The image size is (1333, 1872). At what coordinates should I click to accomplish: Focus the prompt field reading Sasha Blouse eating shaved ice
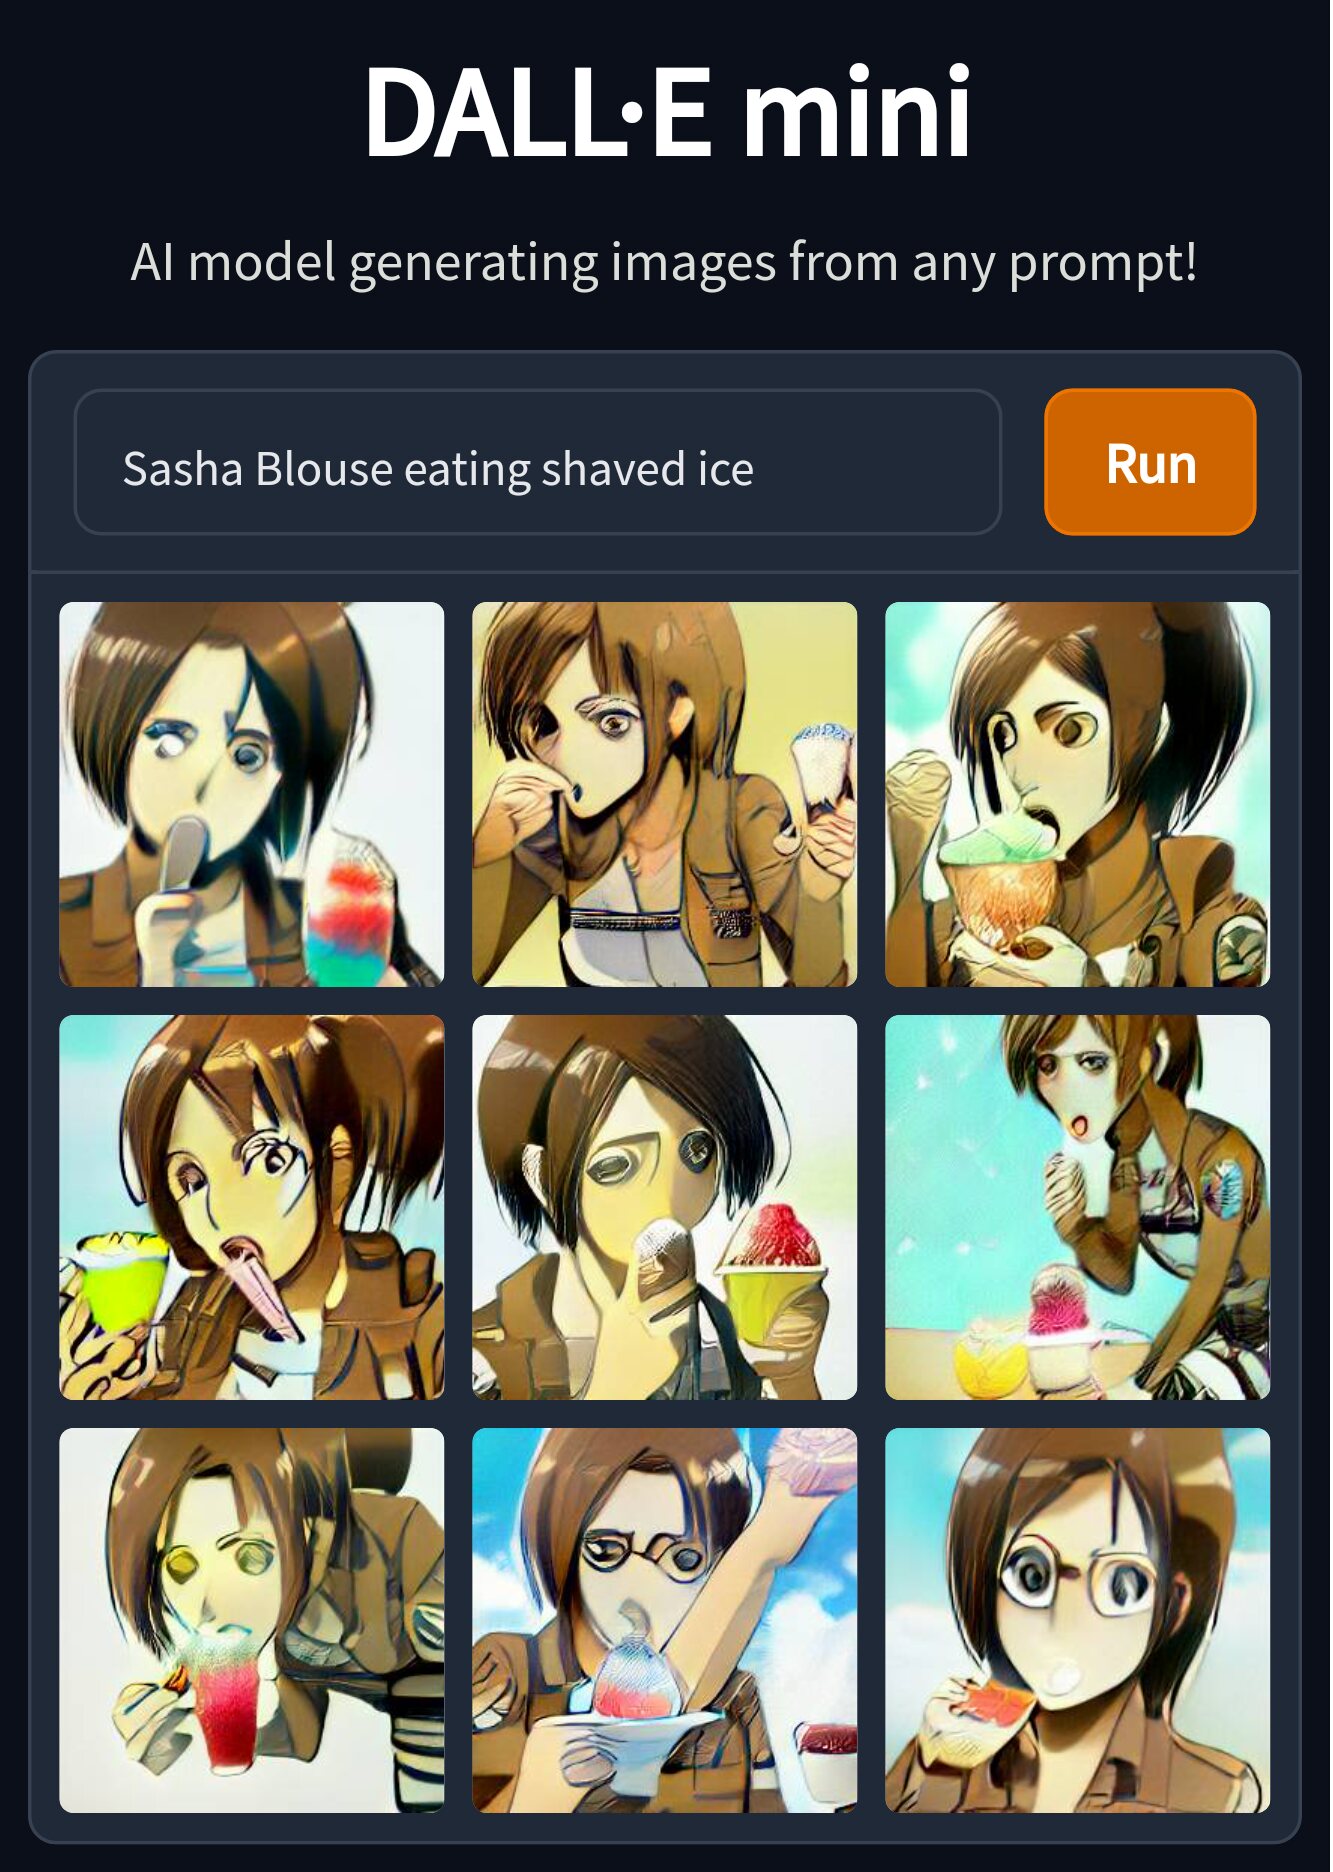(538, 463)
